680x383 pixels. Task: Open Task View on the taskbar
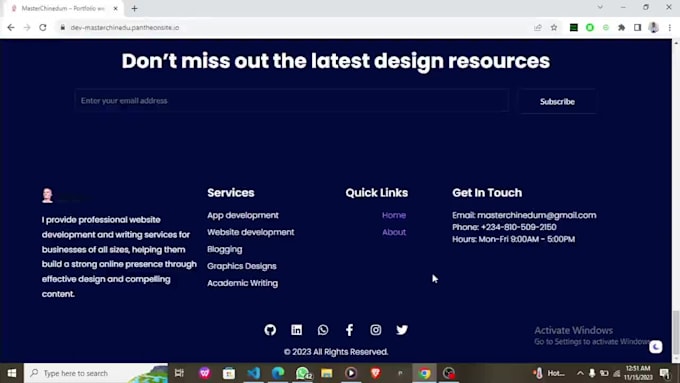click(179, 373)
